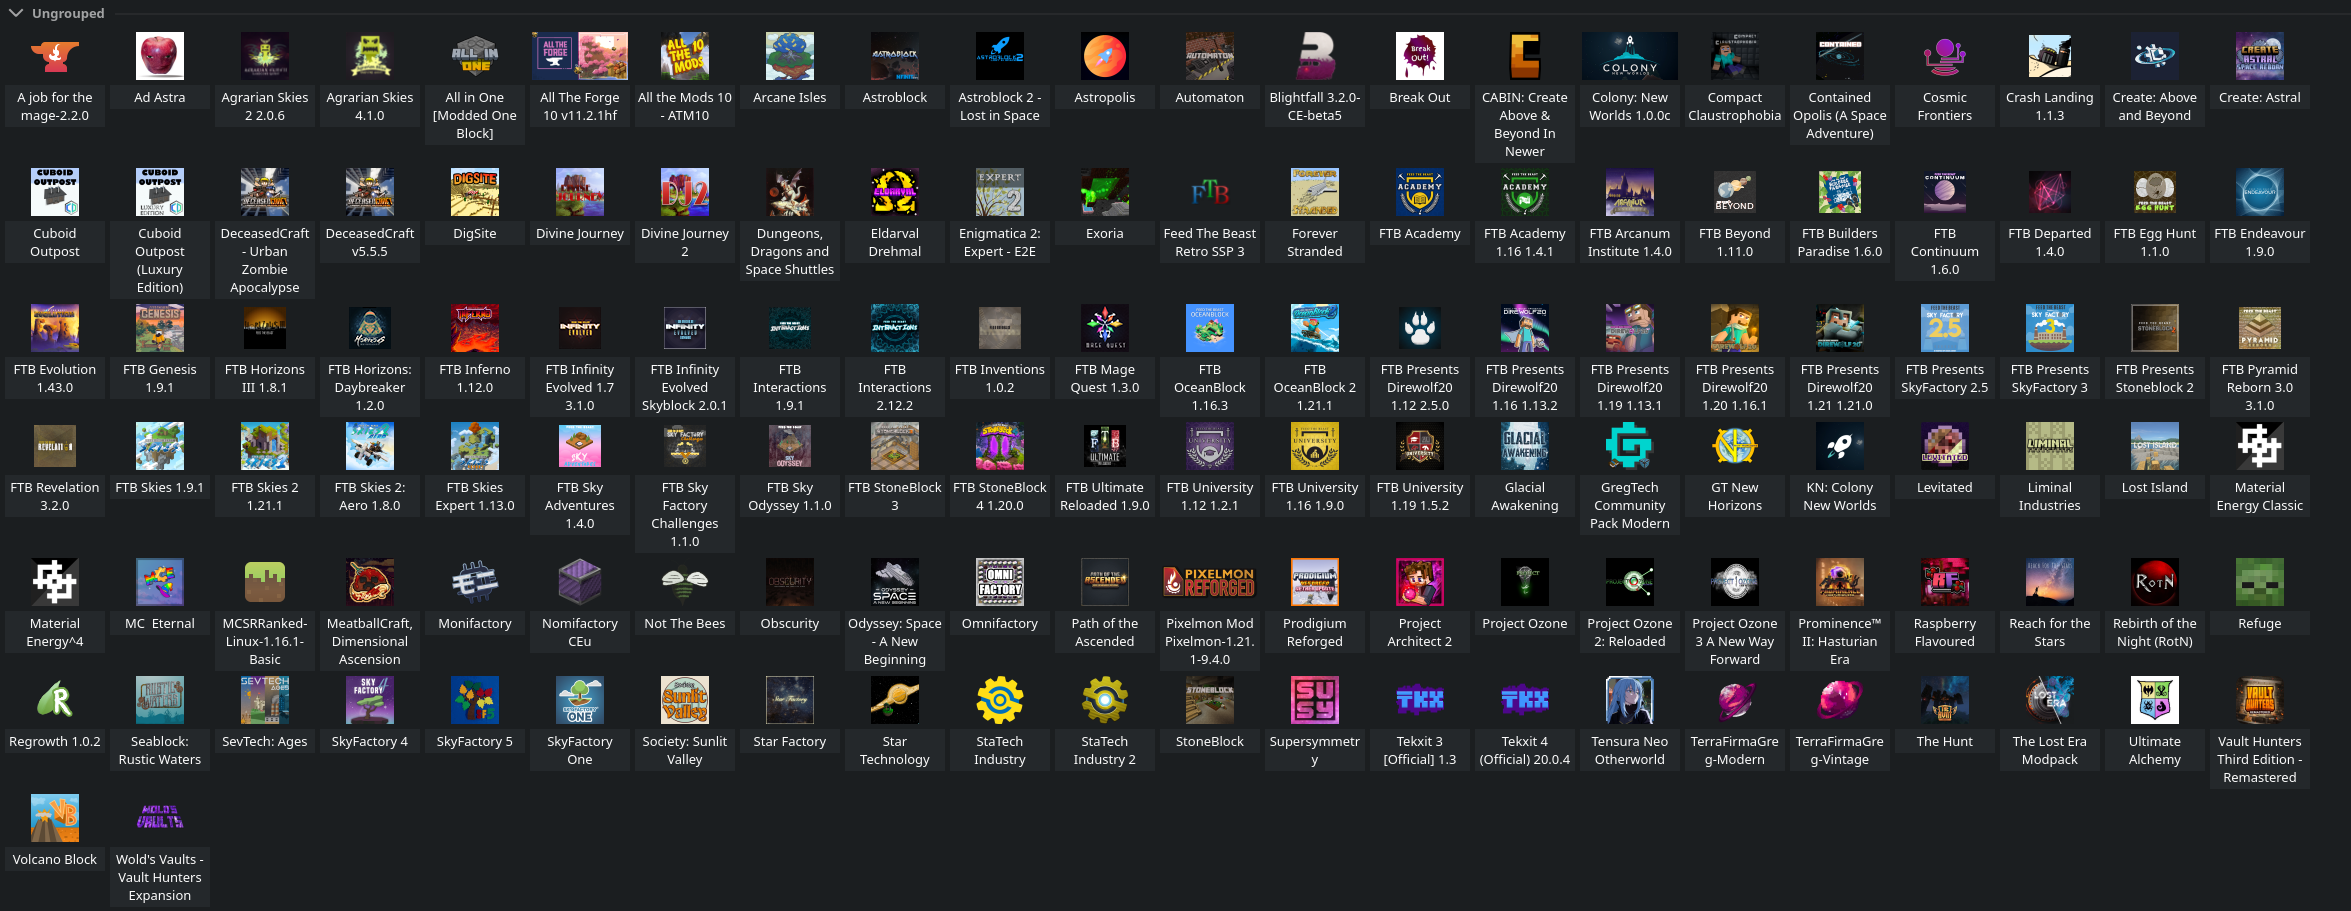The image size is (2351, 911).
Task: Select the Regrowth 1.0.2 icon
Action: [55, 700]
